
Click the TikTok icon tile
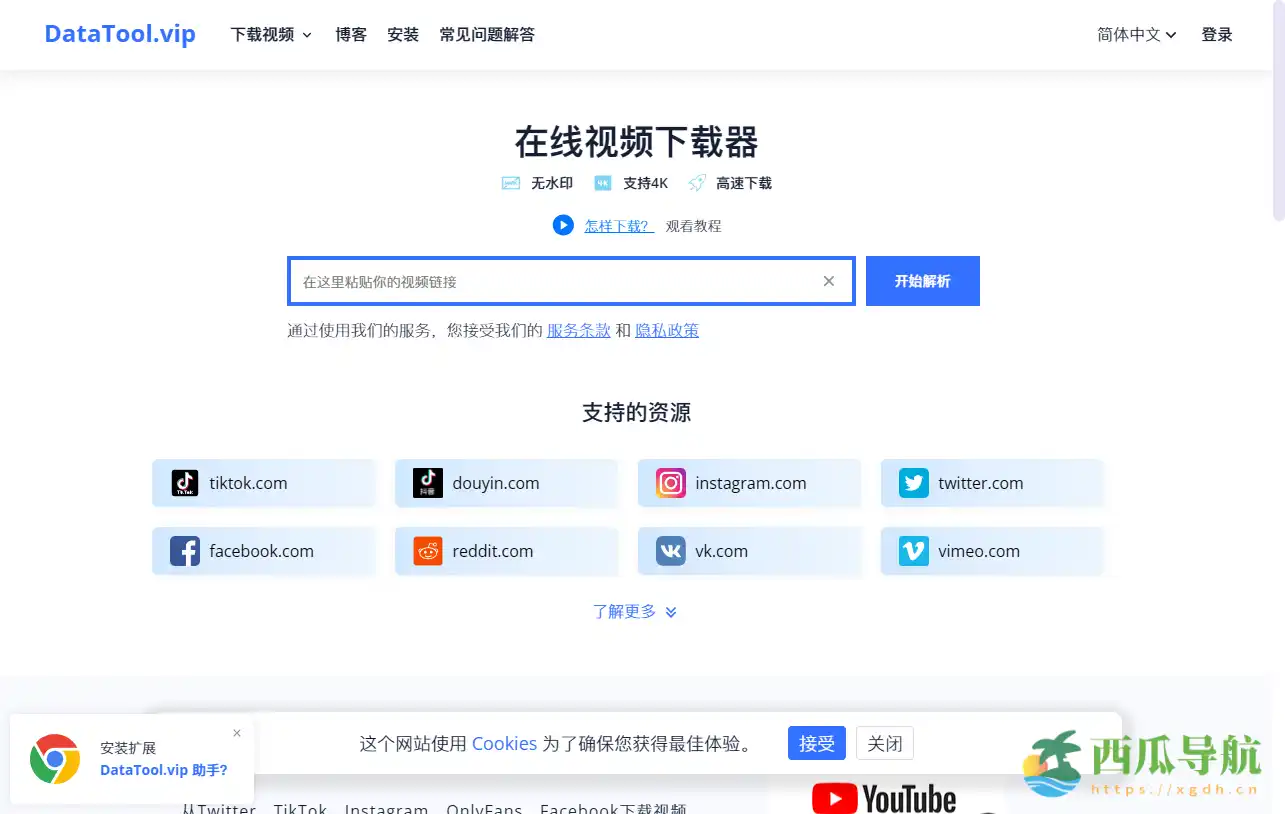(185, 483)
